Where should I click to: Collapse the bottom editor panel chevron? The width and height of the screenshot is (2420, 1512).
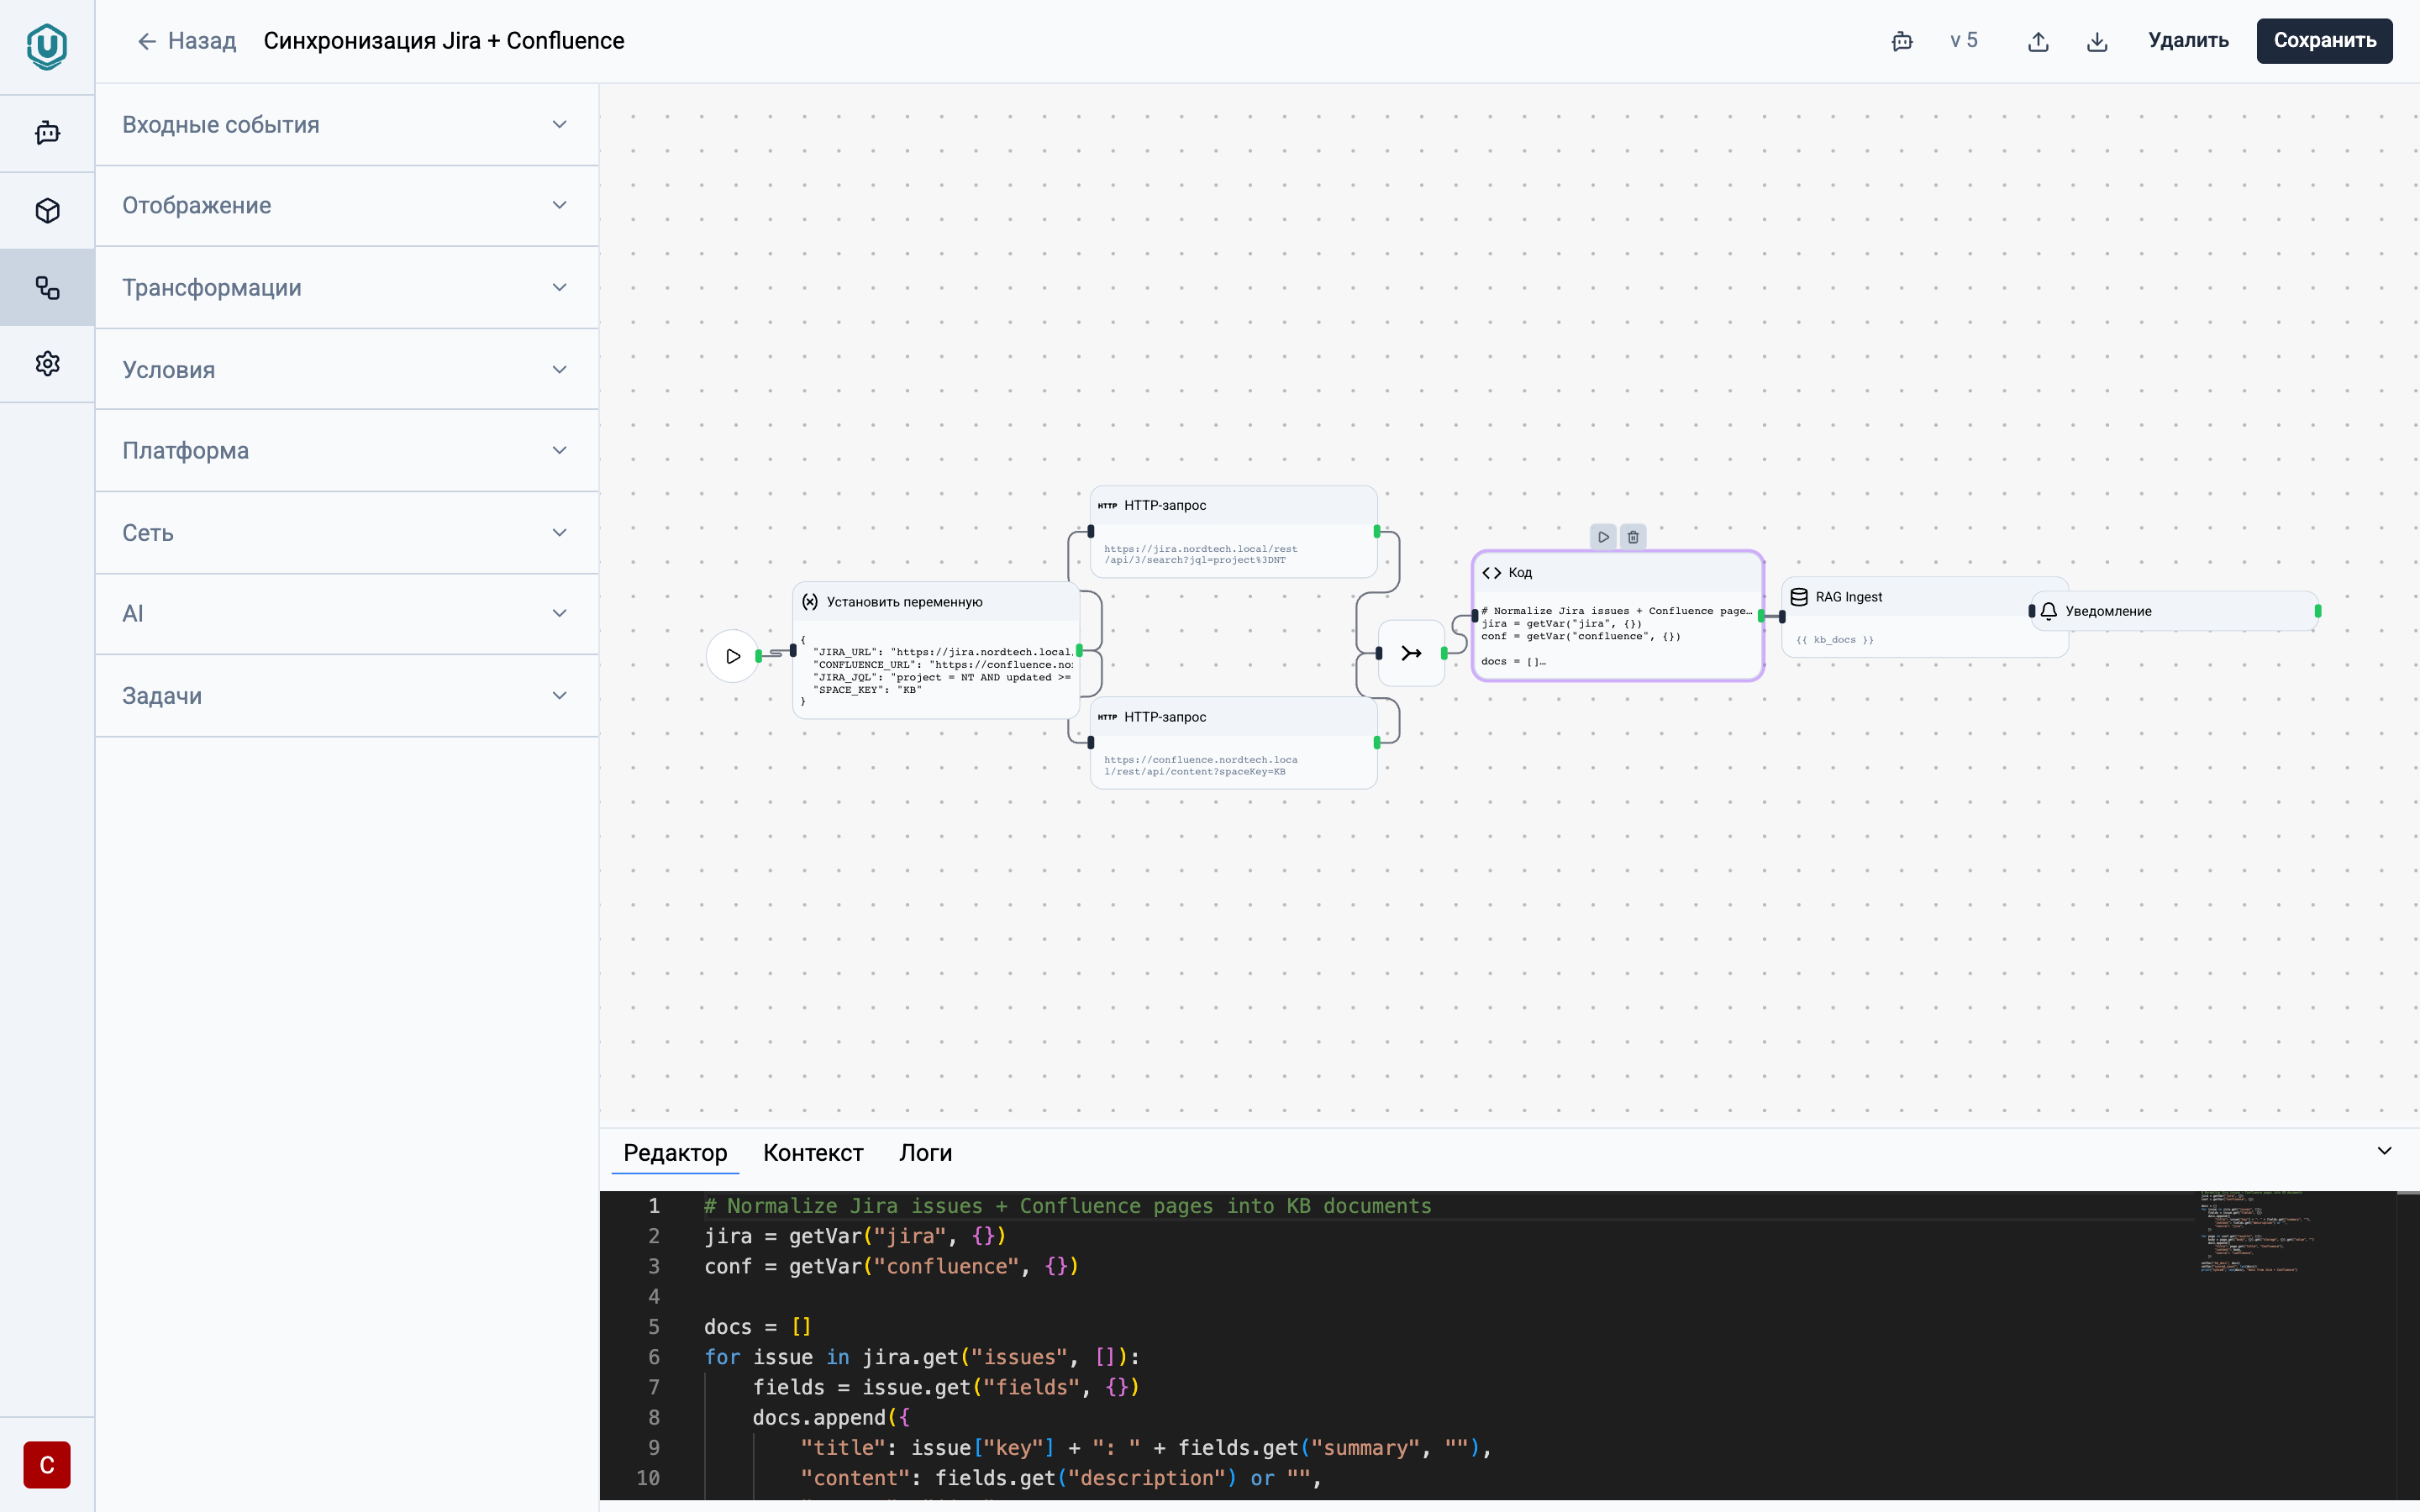point(2384,1151)
